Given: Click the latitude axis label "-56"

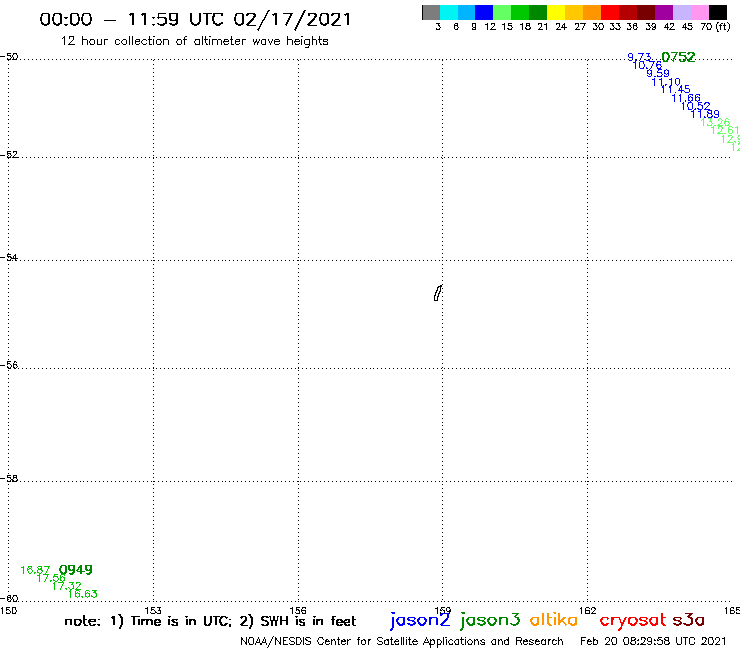Looking at the screenshot, I should coord(9,365).
